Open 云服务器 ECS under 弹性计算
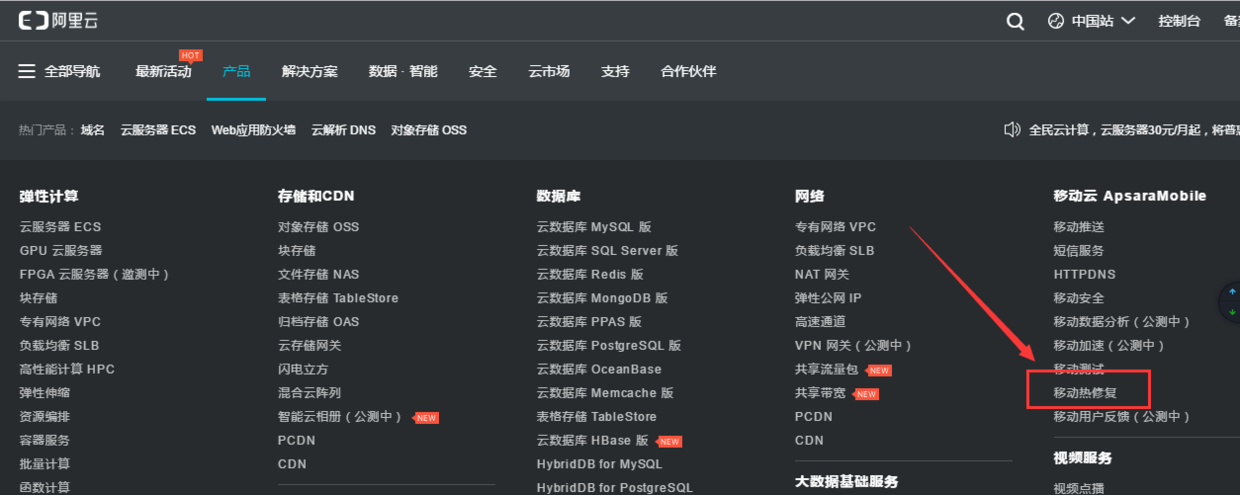 click(60, 227)
